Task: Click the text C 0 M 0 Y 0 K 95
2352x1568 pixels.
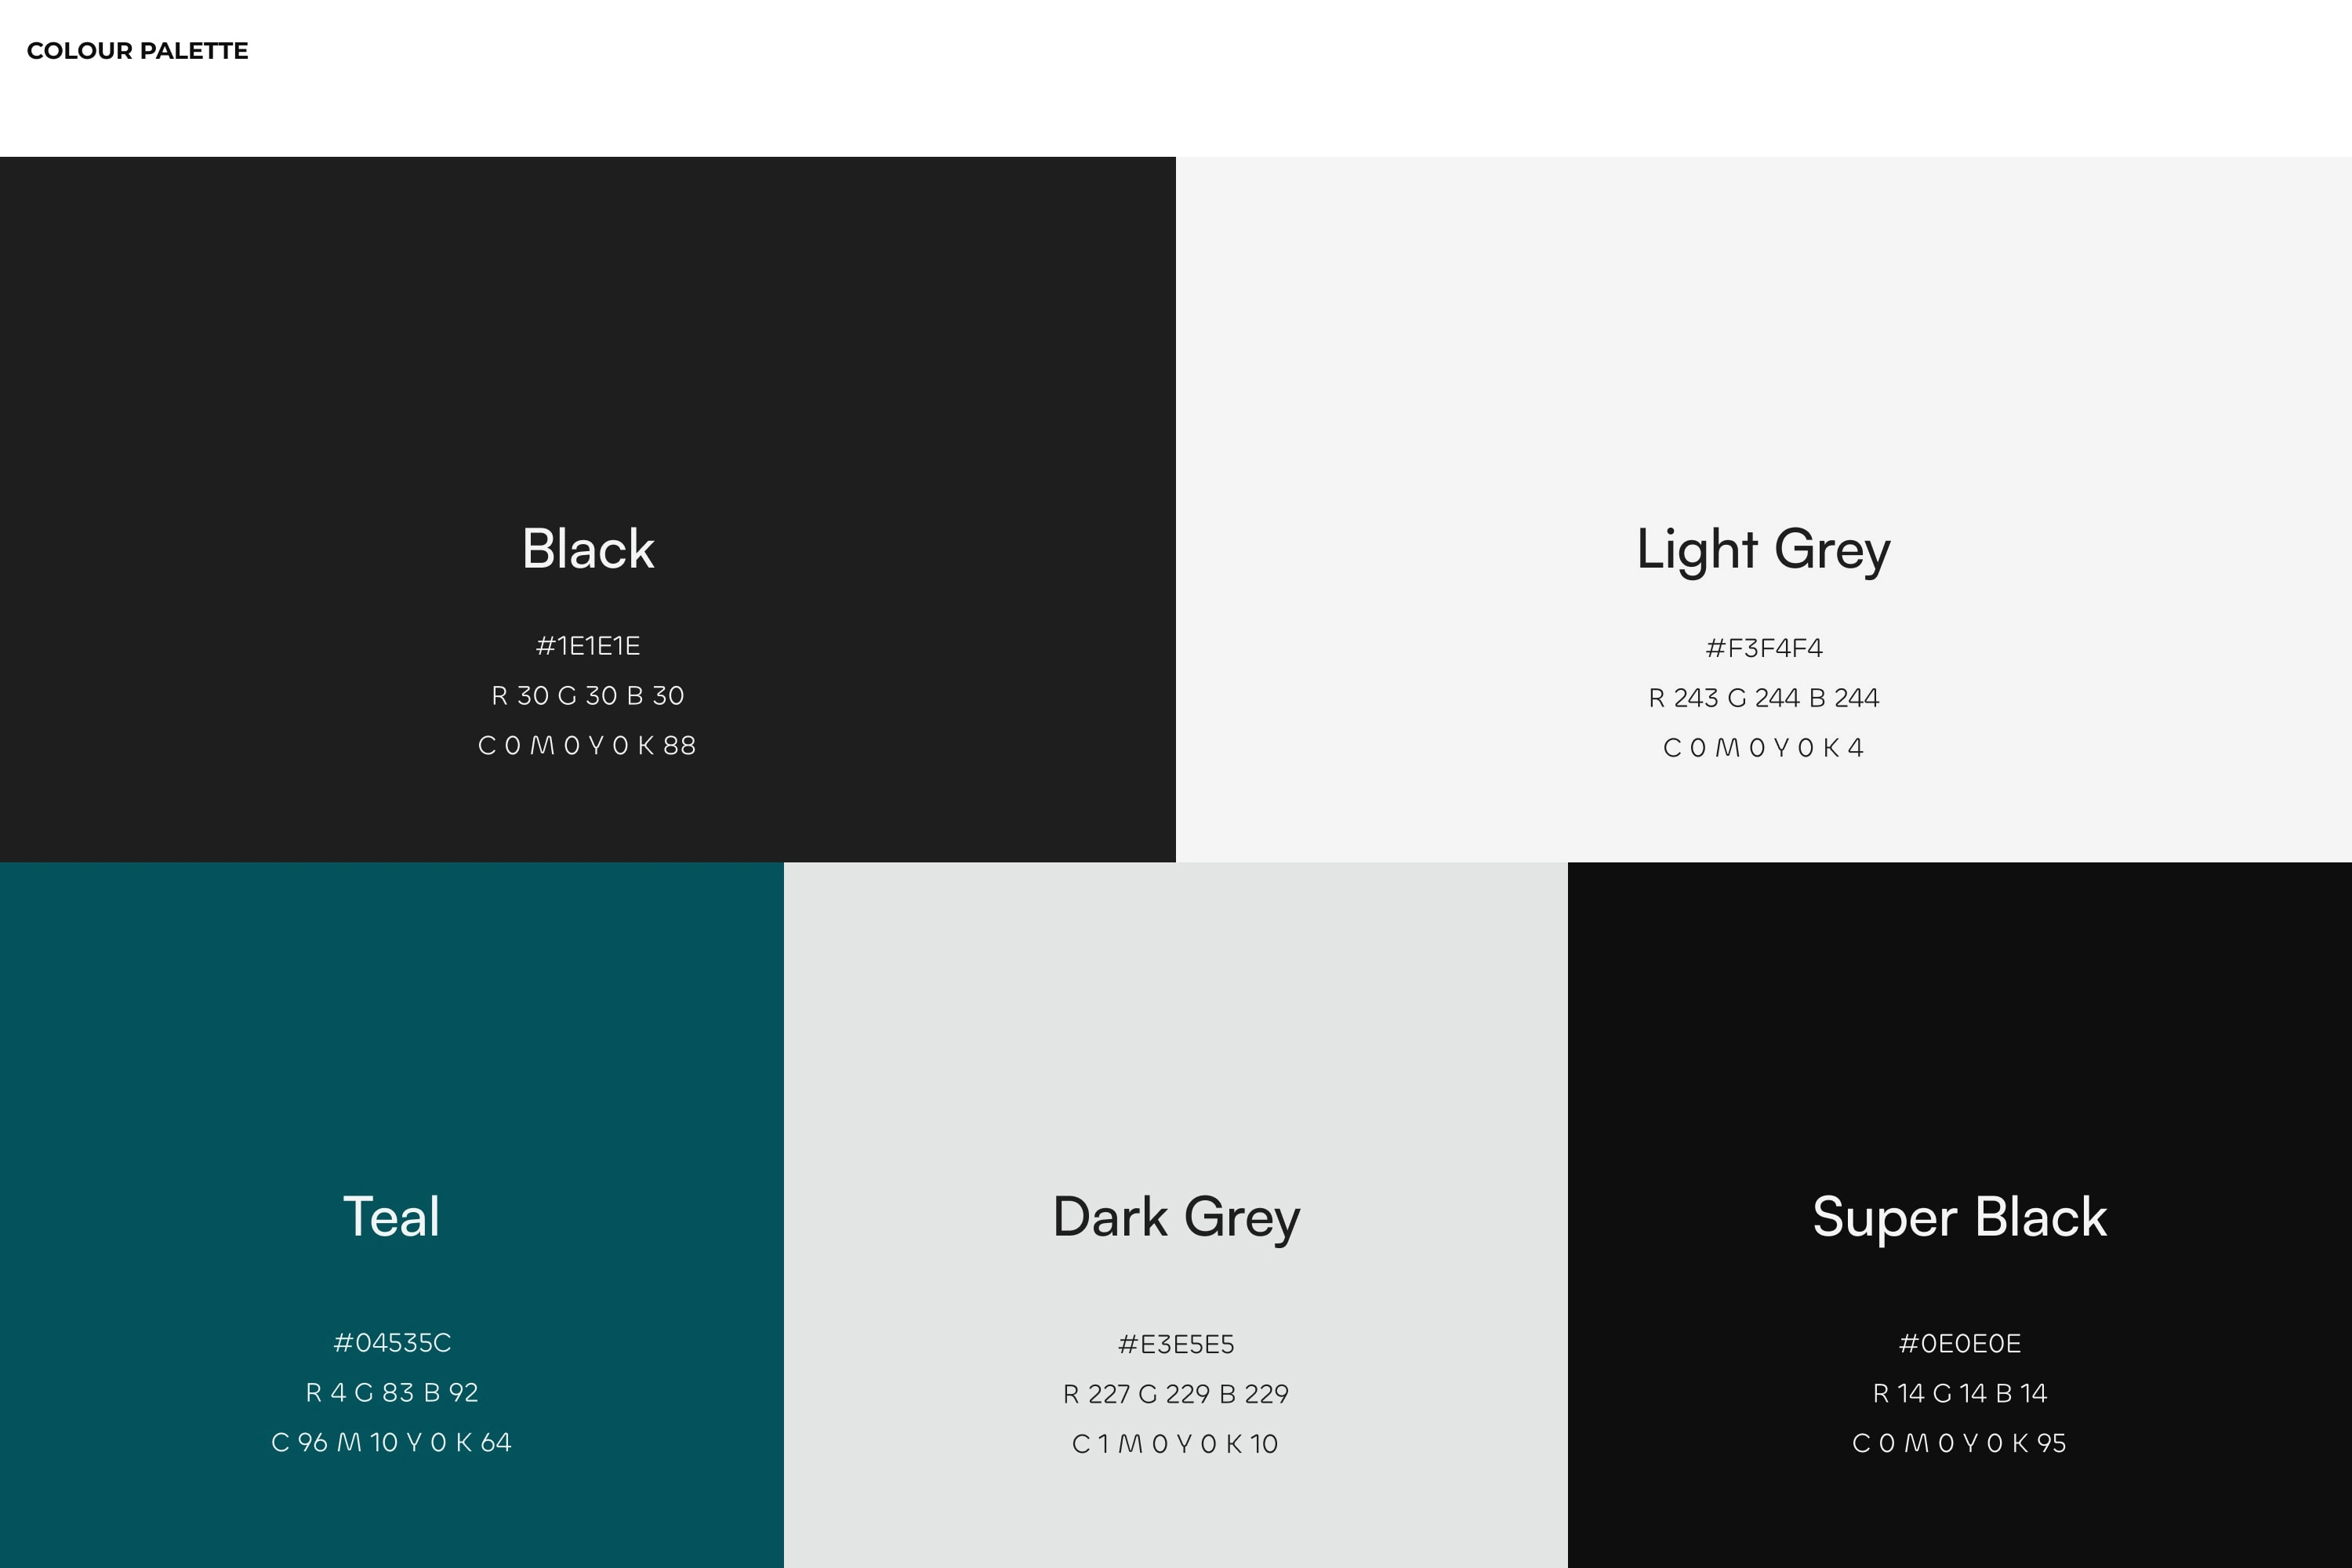Action: tap(1960, 1444)
